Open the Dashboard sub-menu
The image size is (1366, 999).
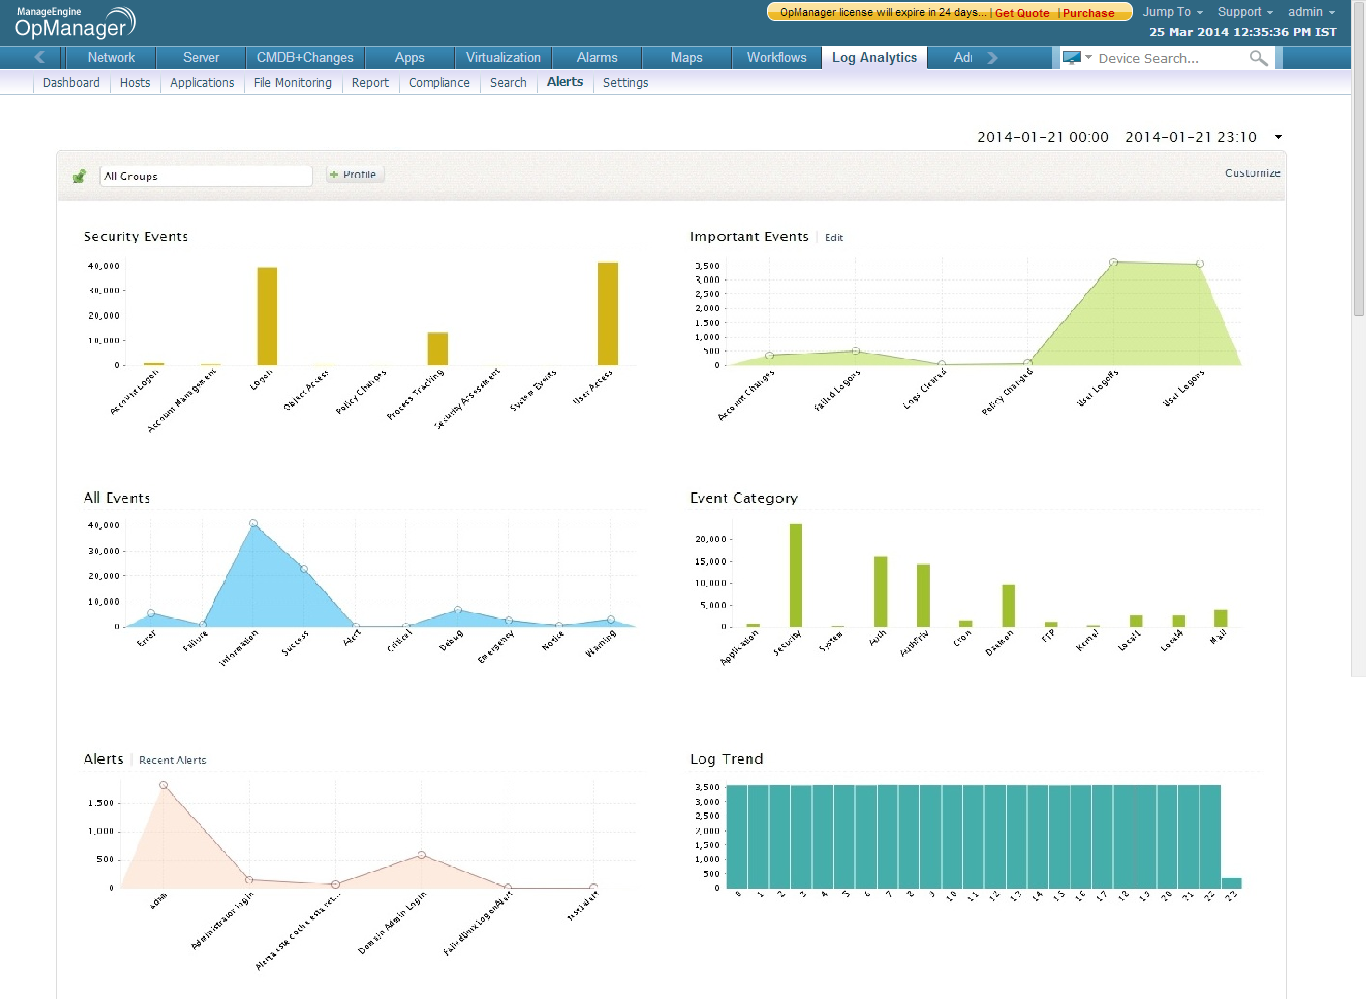[x=71, y=83]
